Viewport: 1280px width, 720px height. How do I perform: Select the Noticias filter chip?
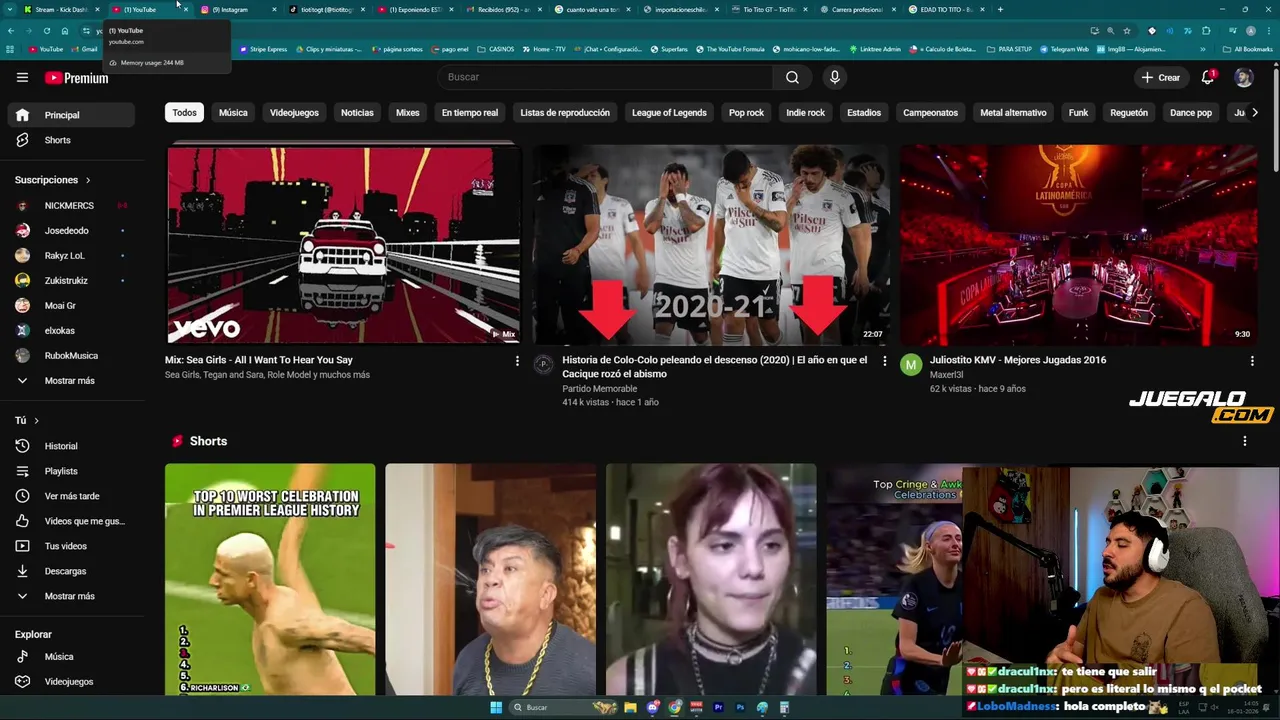click(x=357, y=113)
